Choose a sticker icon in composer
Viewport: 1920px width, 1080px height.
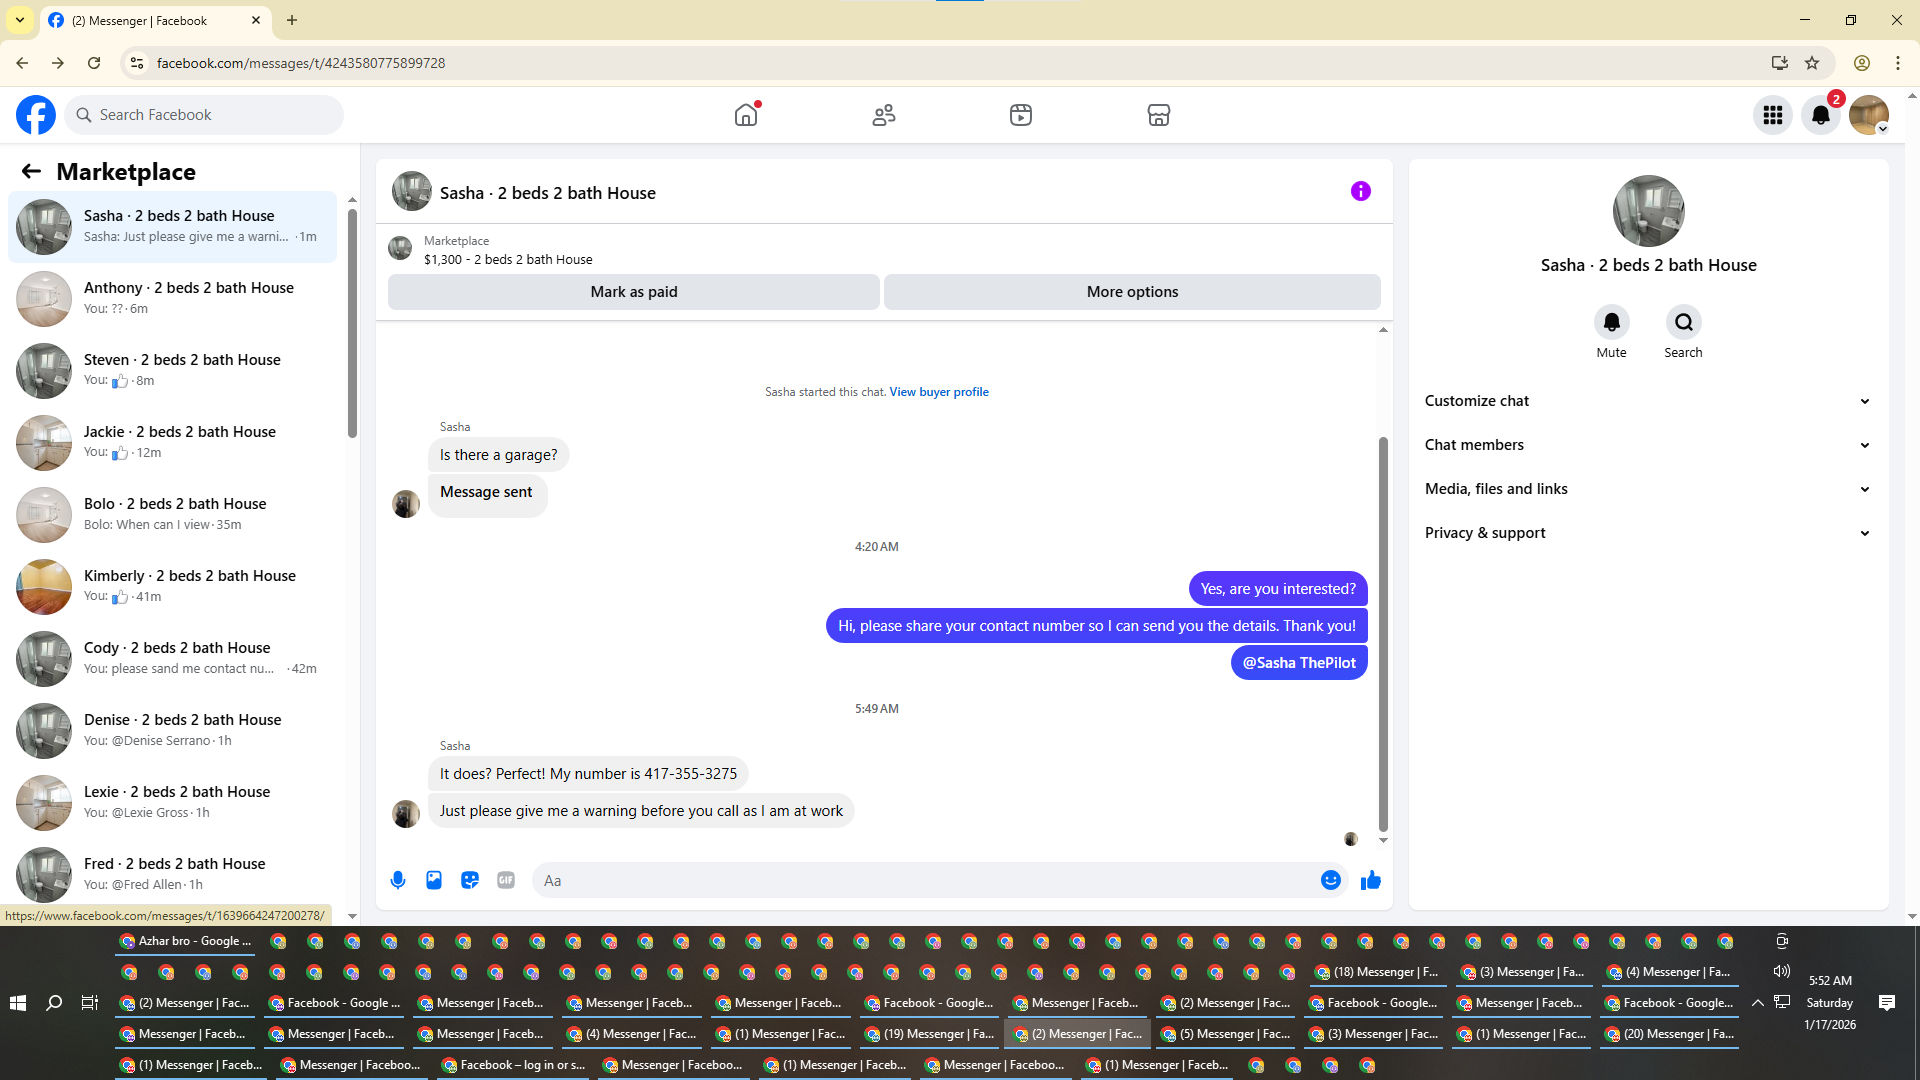[470, 880]
